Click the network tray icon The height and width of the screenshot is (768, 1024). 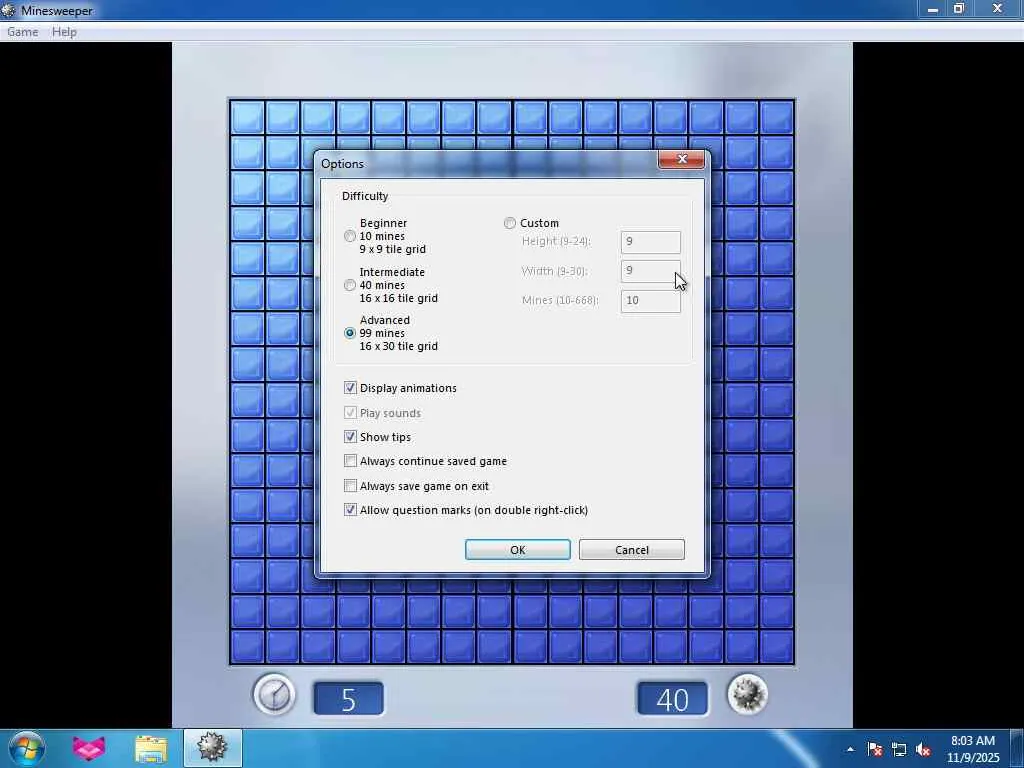click(x=899, y=750)
